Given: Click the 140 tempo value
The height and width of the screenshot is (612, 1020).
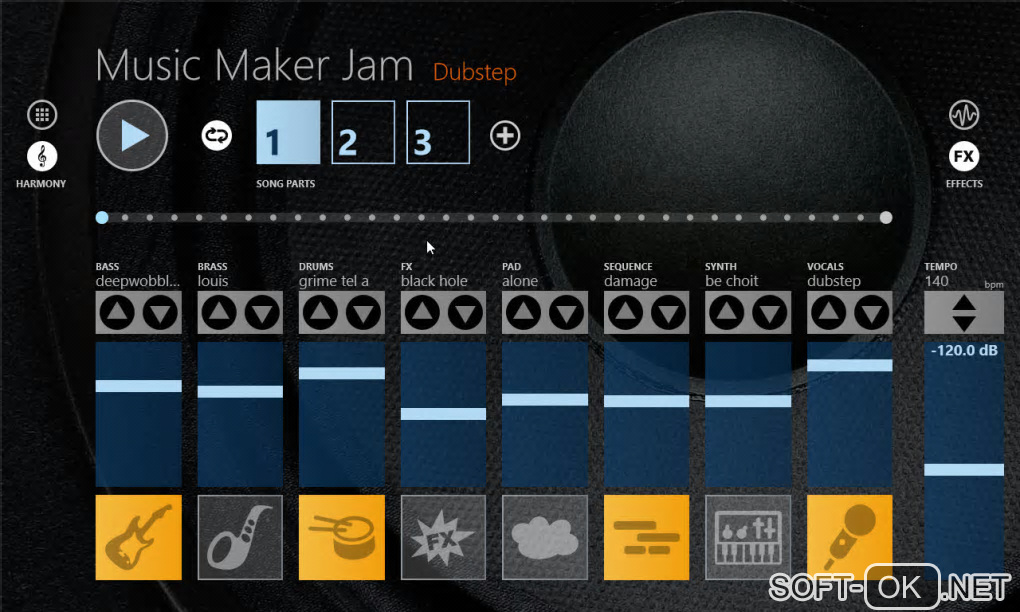Looking at the screenshot, I should pos(936,281).
